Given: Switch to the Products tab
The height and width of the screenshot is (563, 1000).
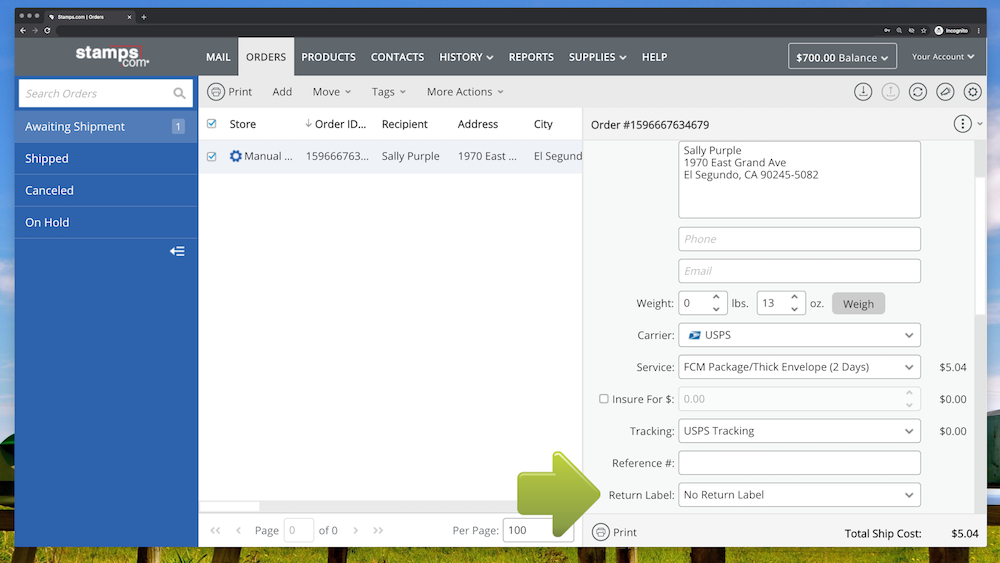Looking at the screenshot, I should pyautogui.click(x=328, y=57).
